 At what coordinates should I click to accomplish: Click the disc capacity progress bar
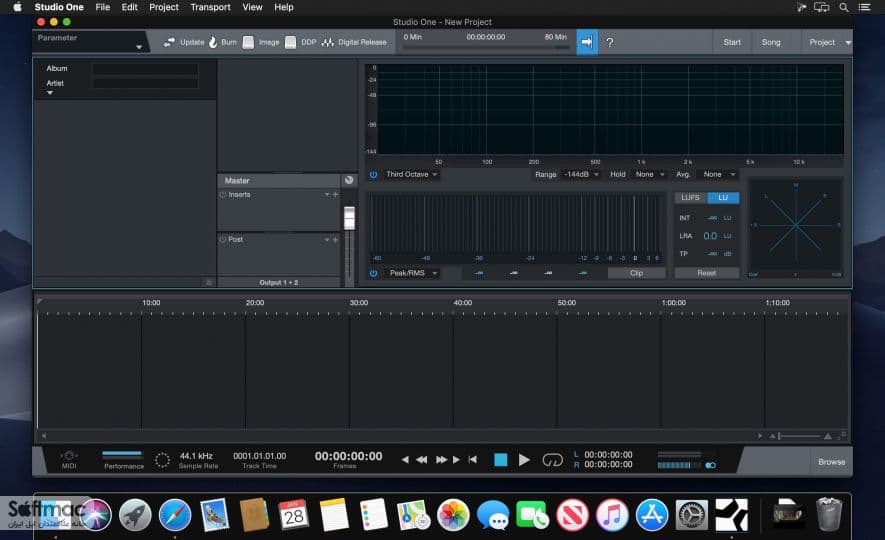tap(485, 49)
